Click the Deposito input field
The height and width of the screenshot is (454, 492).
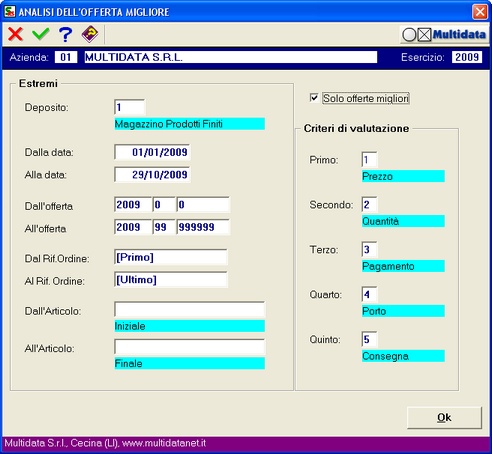click(129, 107)
